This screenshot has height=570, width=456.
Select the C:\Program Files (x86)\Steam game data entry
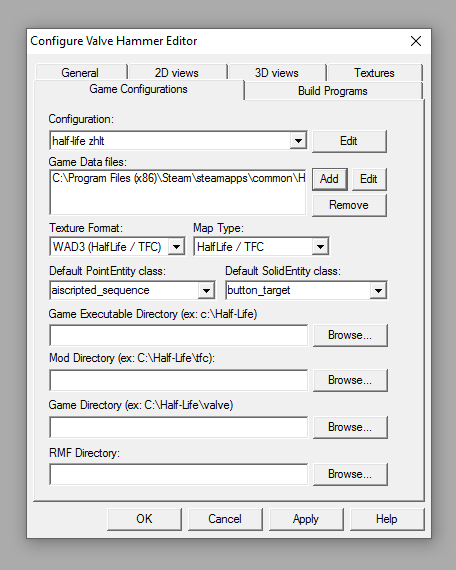[178, 178]
